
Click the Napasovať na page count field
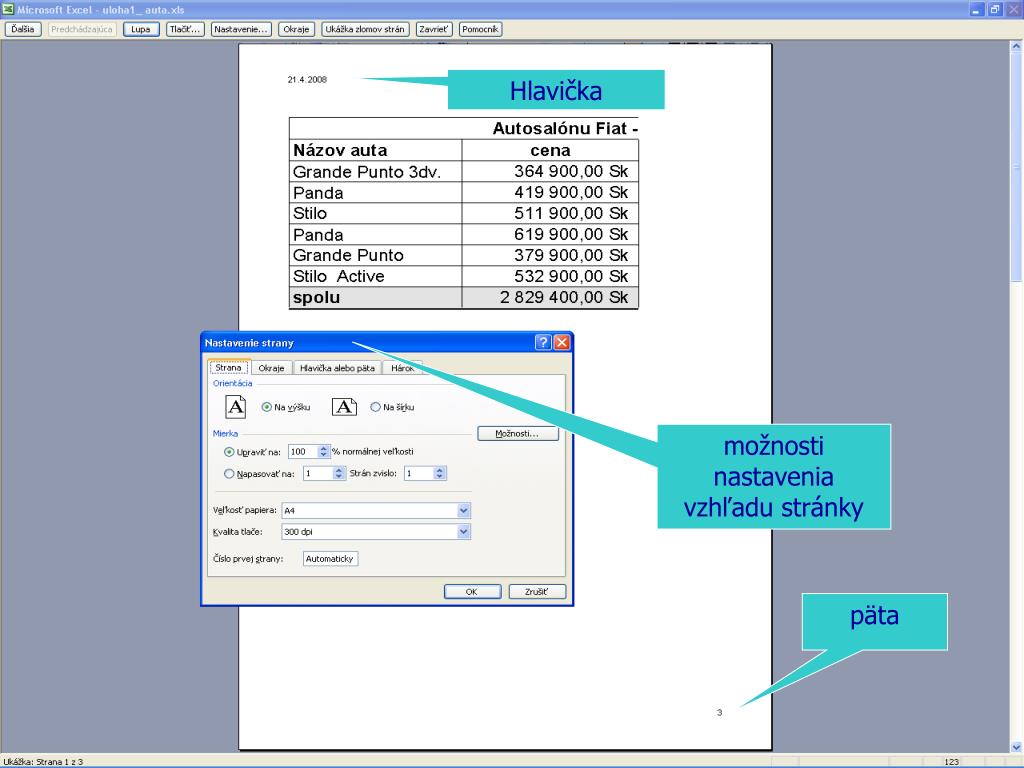coord(318,473)
